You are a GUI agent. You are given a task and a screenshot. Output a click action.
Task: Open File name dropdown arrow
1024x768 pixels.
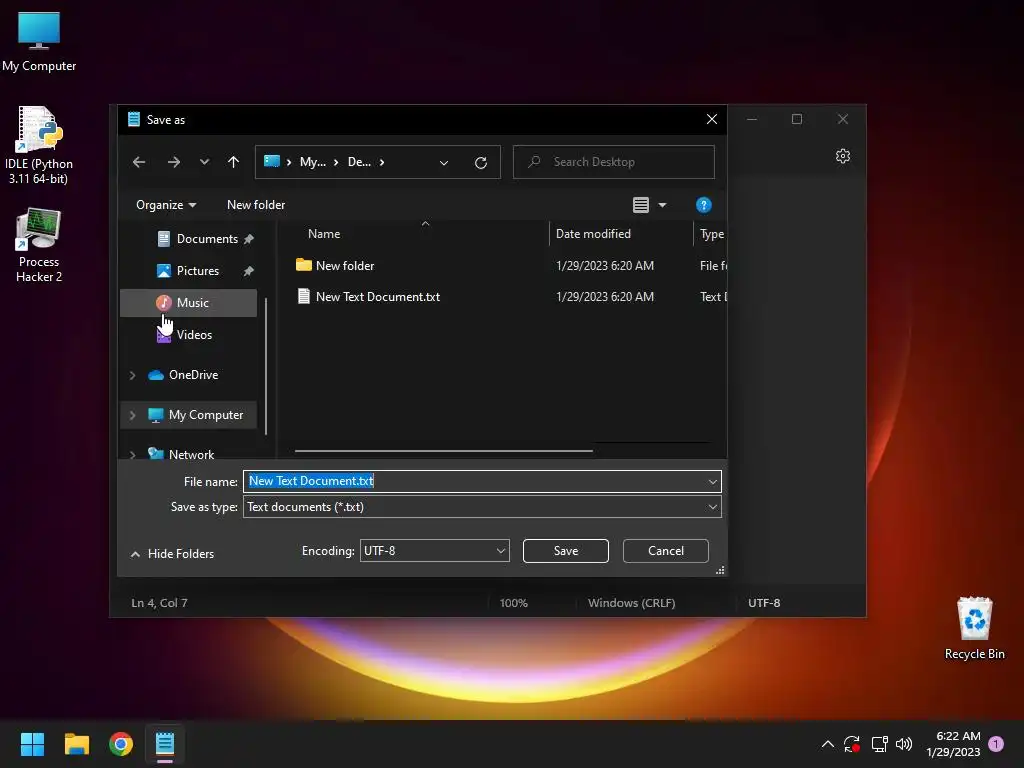[x=712, y=481]
